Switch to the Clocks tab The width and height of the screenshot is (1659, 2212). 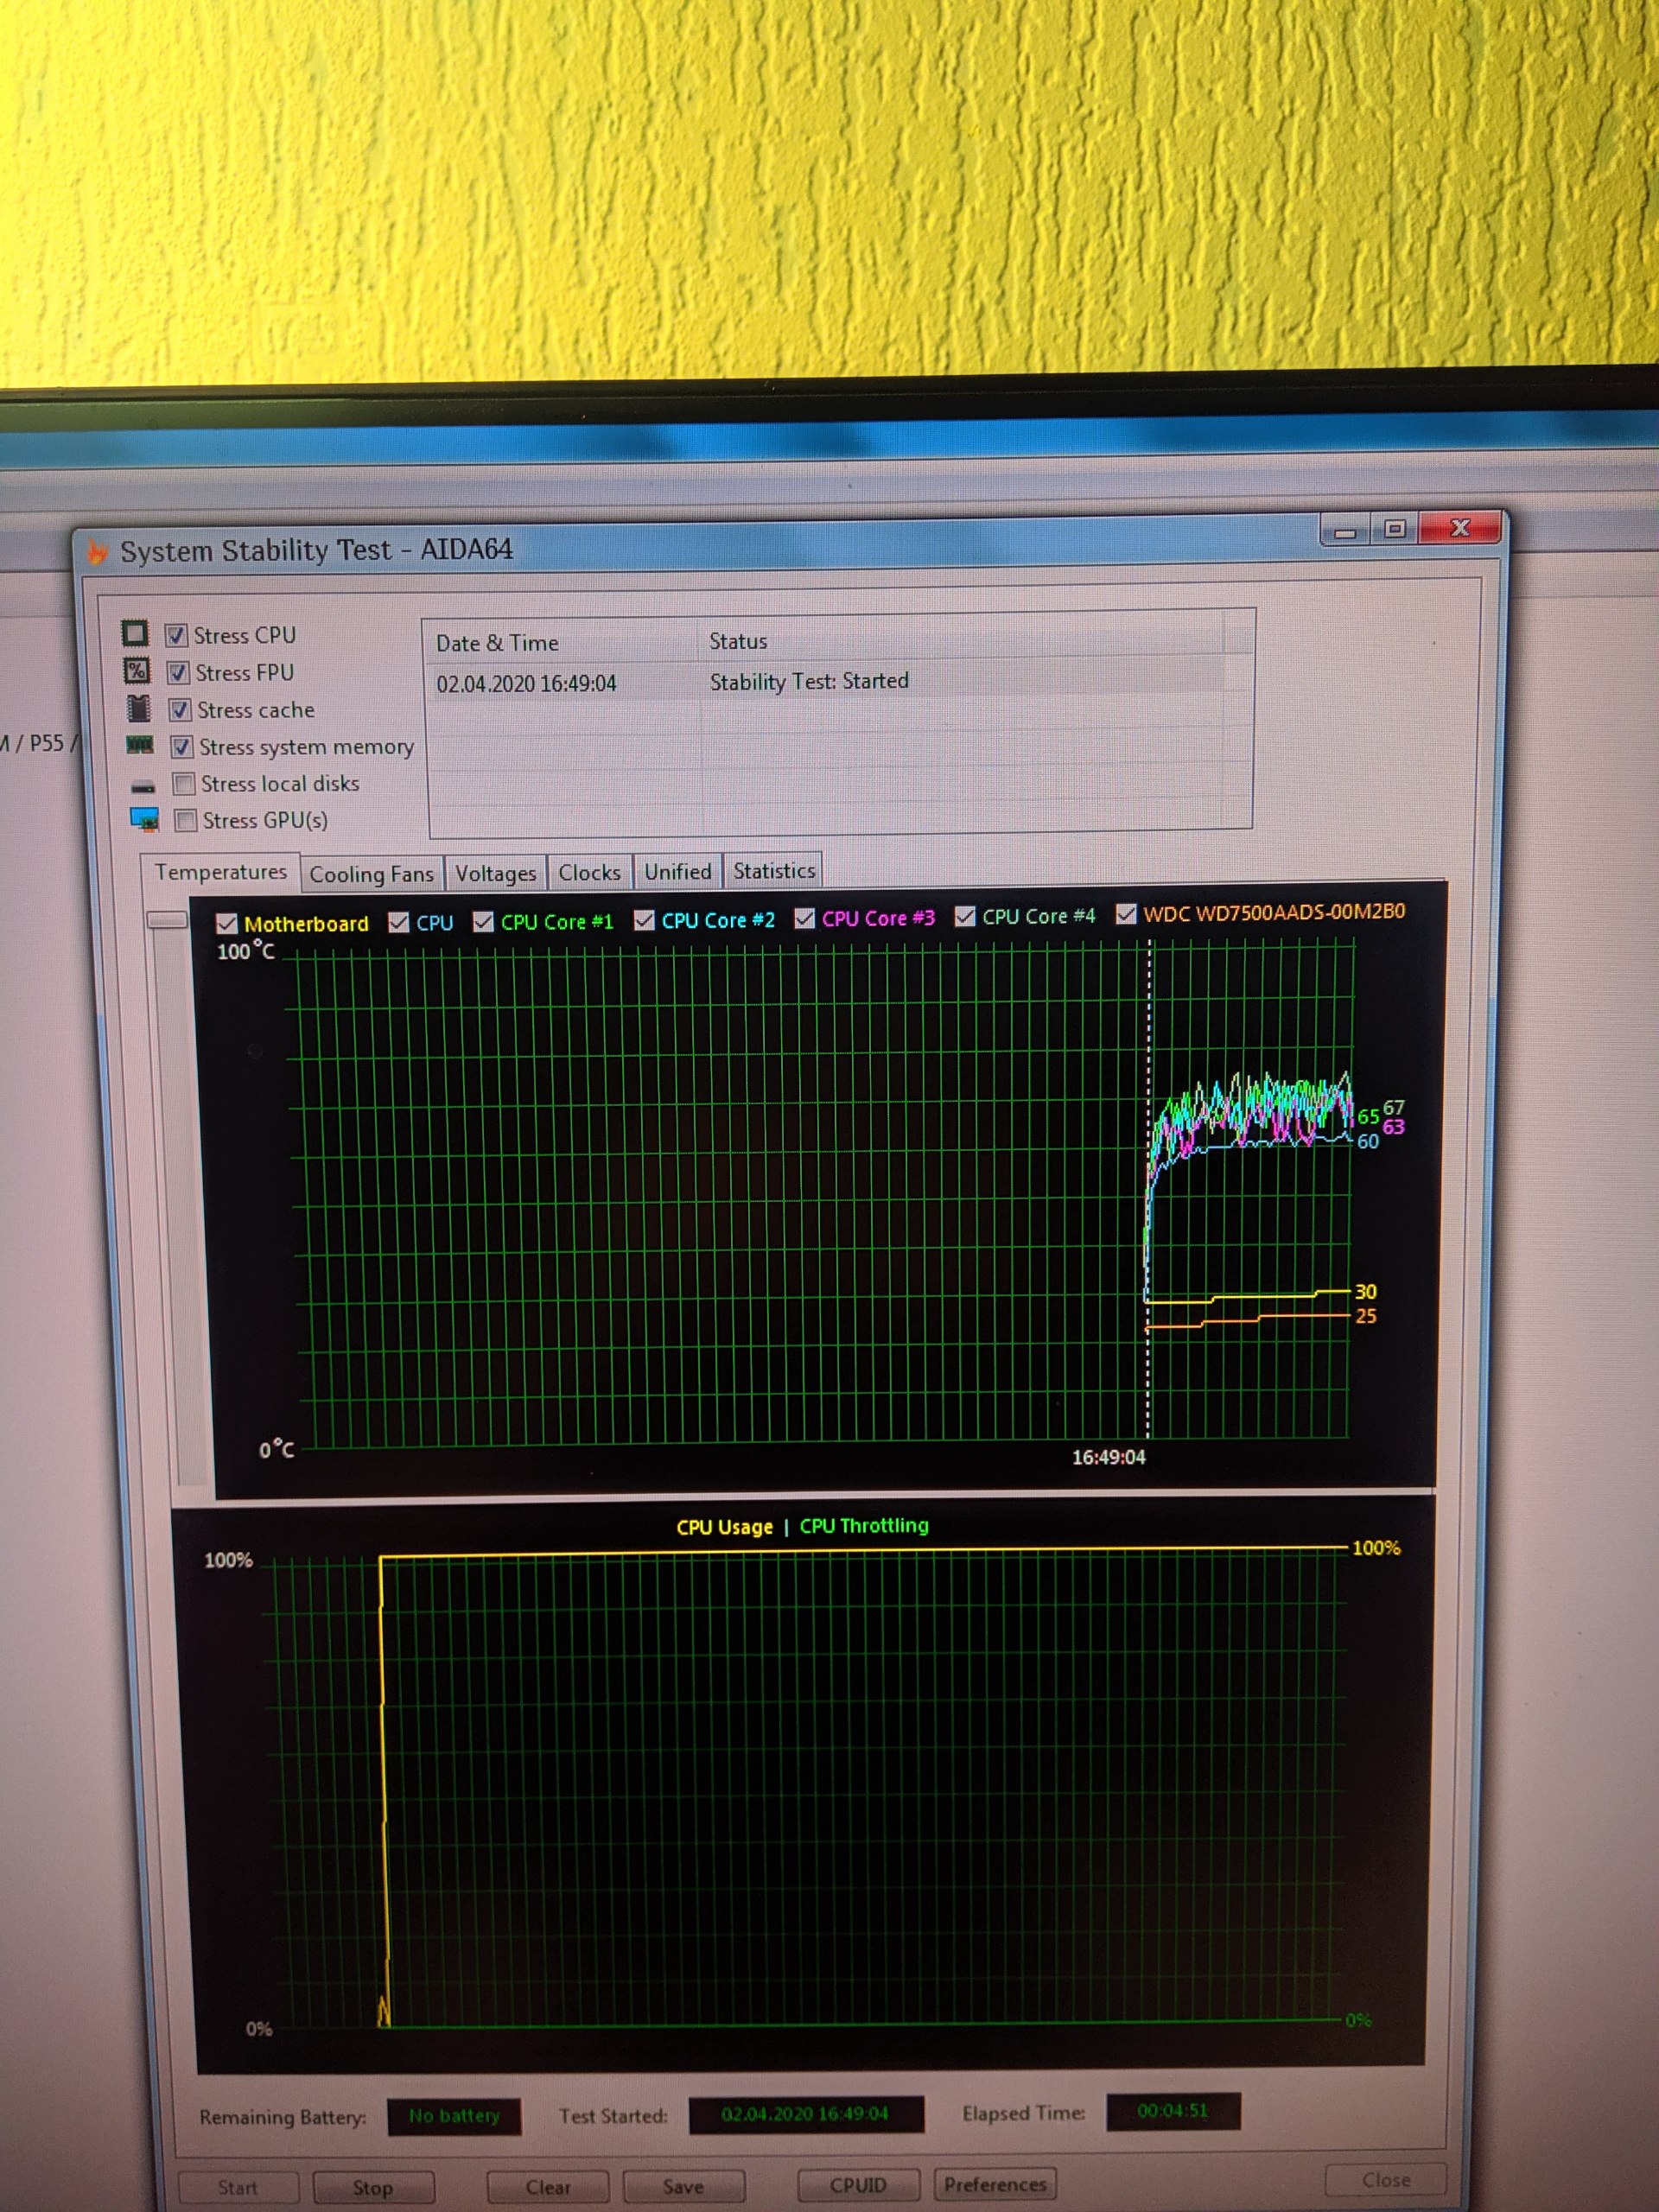click(589, 872)
